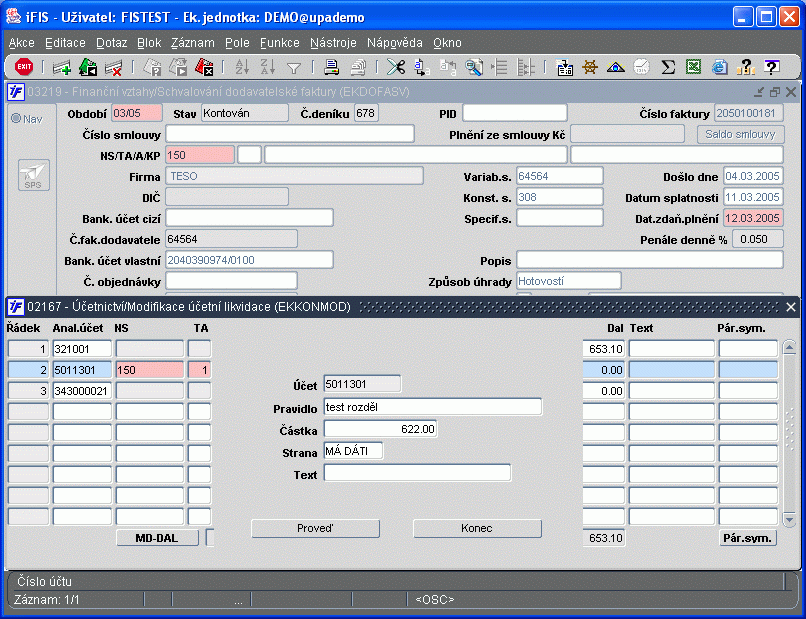806x619 pixels.
Task: Click the sigma sum icon
Action: [668, 67]
